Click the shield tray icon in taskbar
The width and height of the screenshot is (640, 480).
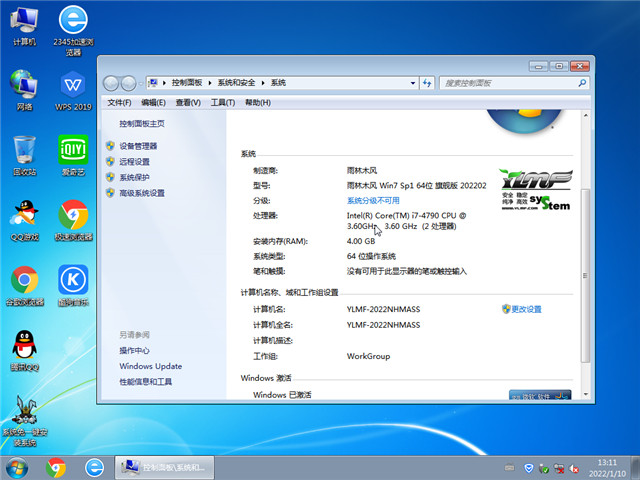coord(529,468)
